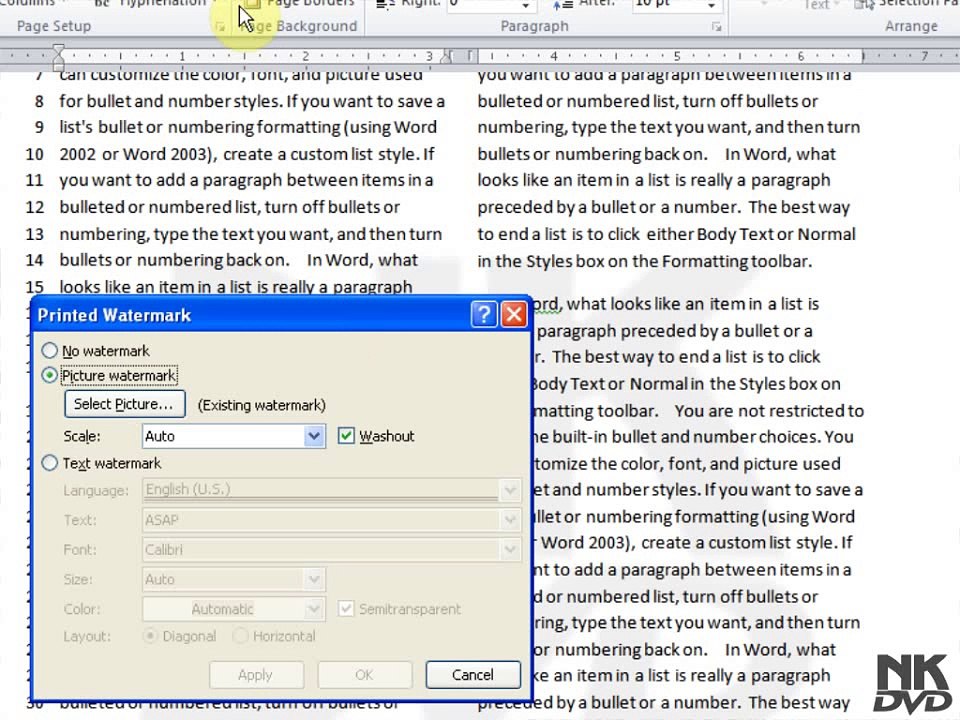This screenshot has height=720, width=960.
Task: Open the Font dropdown showing Calibri
Action: [510, 550]
